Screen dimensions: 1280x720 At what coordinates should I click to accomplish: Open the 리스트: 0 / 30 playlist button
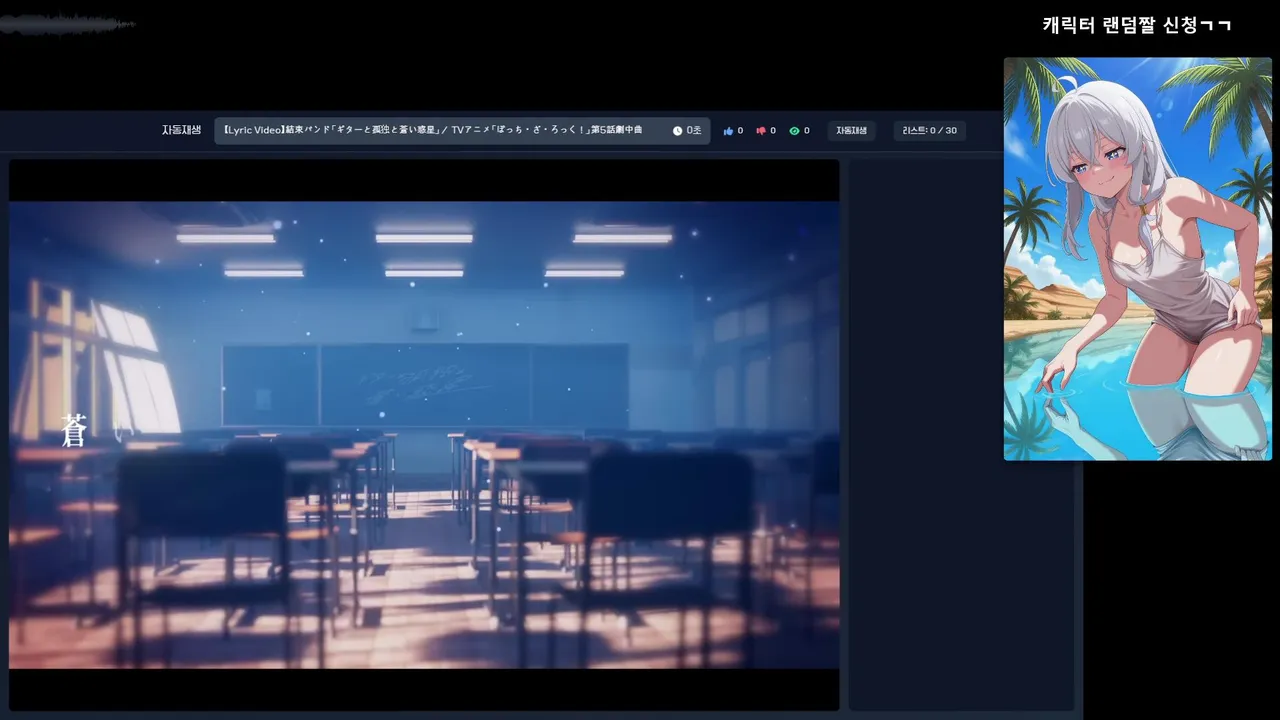pos(930,131)
